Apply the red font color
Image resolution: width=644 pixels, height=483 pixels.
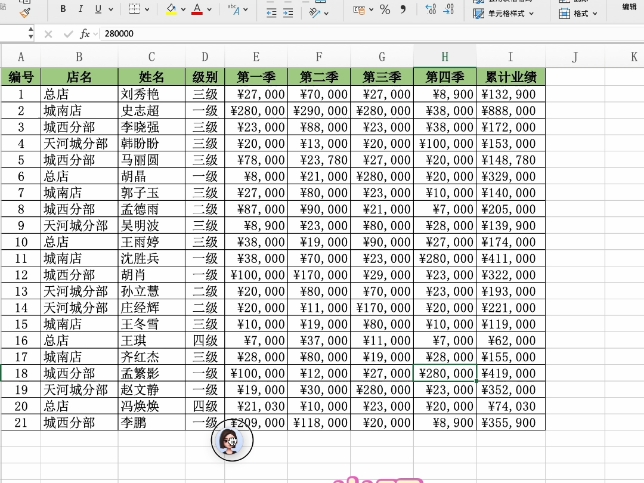197,9
